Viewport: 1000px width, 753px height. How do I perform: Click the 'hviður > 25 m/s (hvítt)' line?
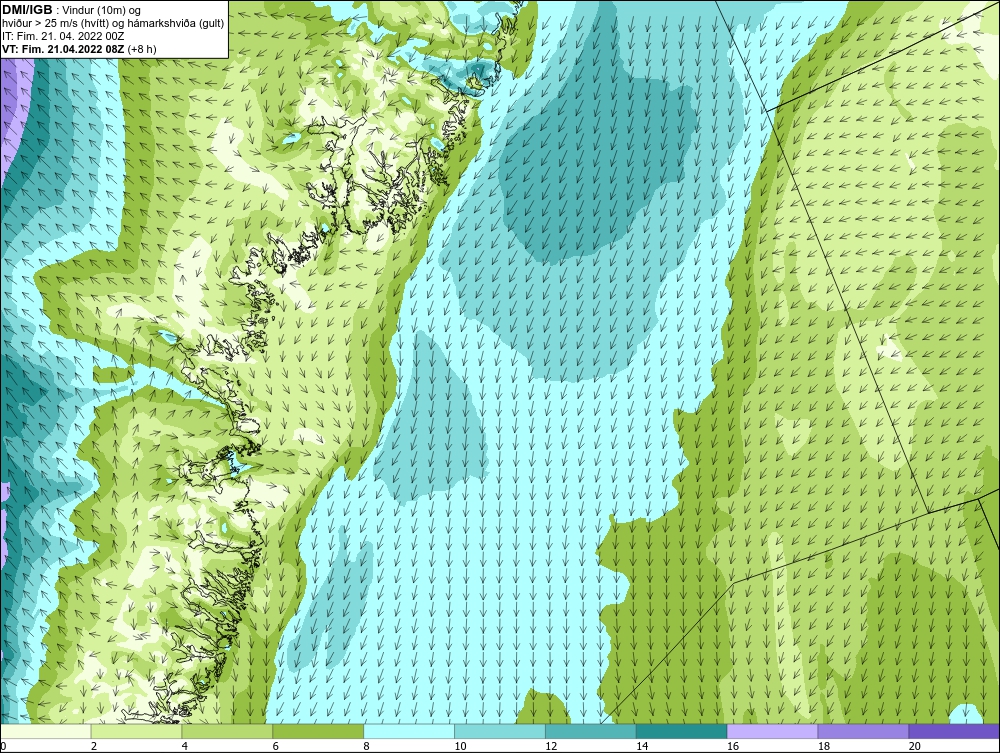tap(114, 24)
